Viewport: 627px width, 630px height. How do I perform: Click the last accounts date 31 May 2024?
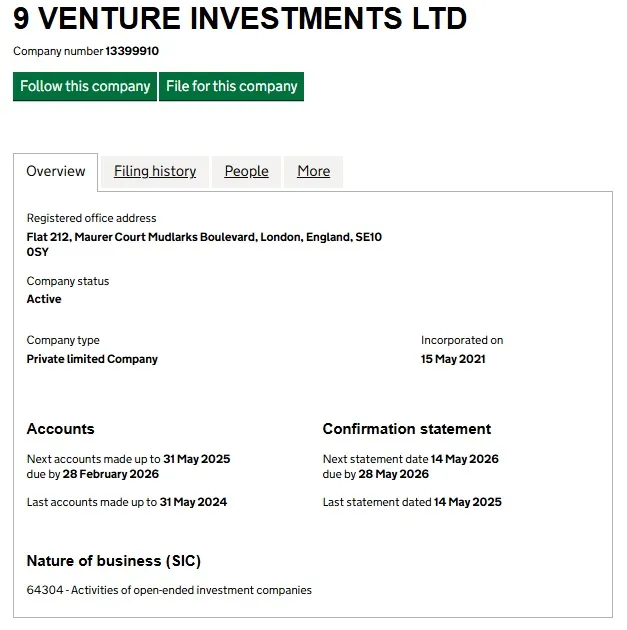coord(194,502)
